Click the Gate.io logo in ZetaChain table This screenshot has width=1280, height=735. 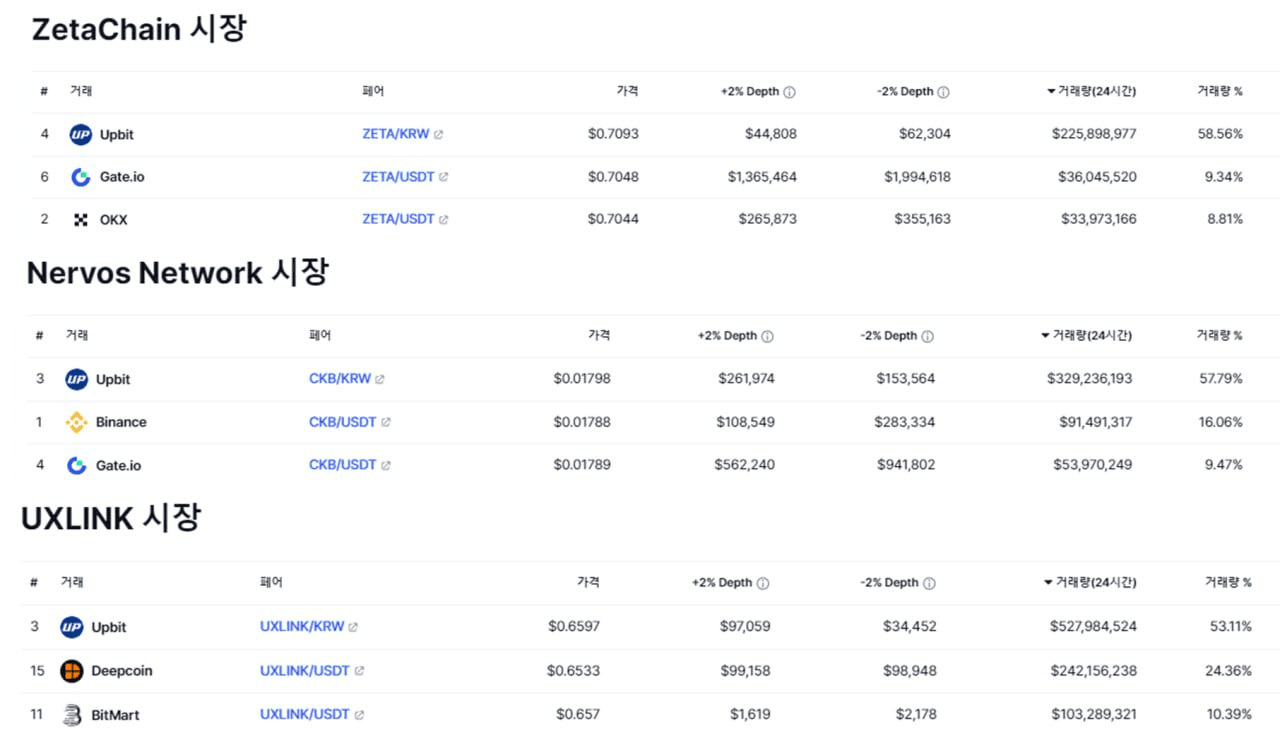[x=81, y=177]
